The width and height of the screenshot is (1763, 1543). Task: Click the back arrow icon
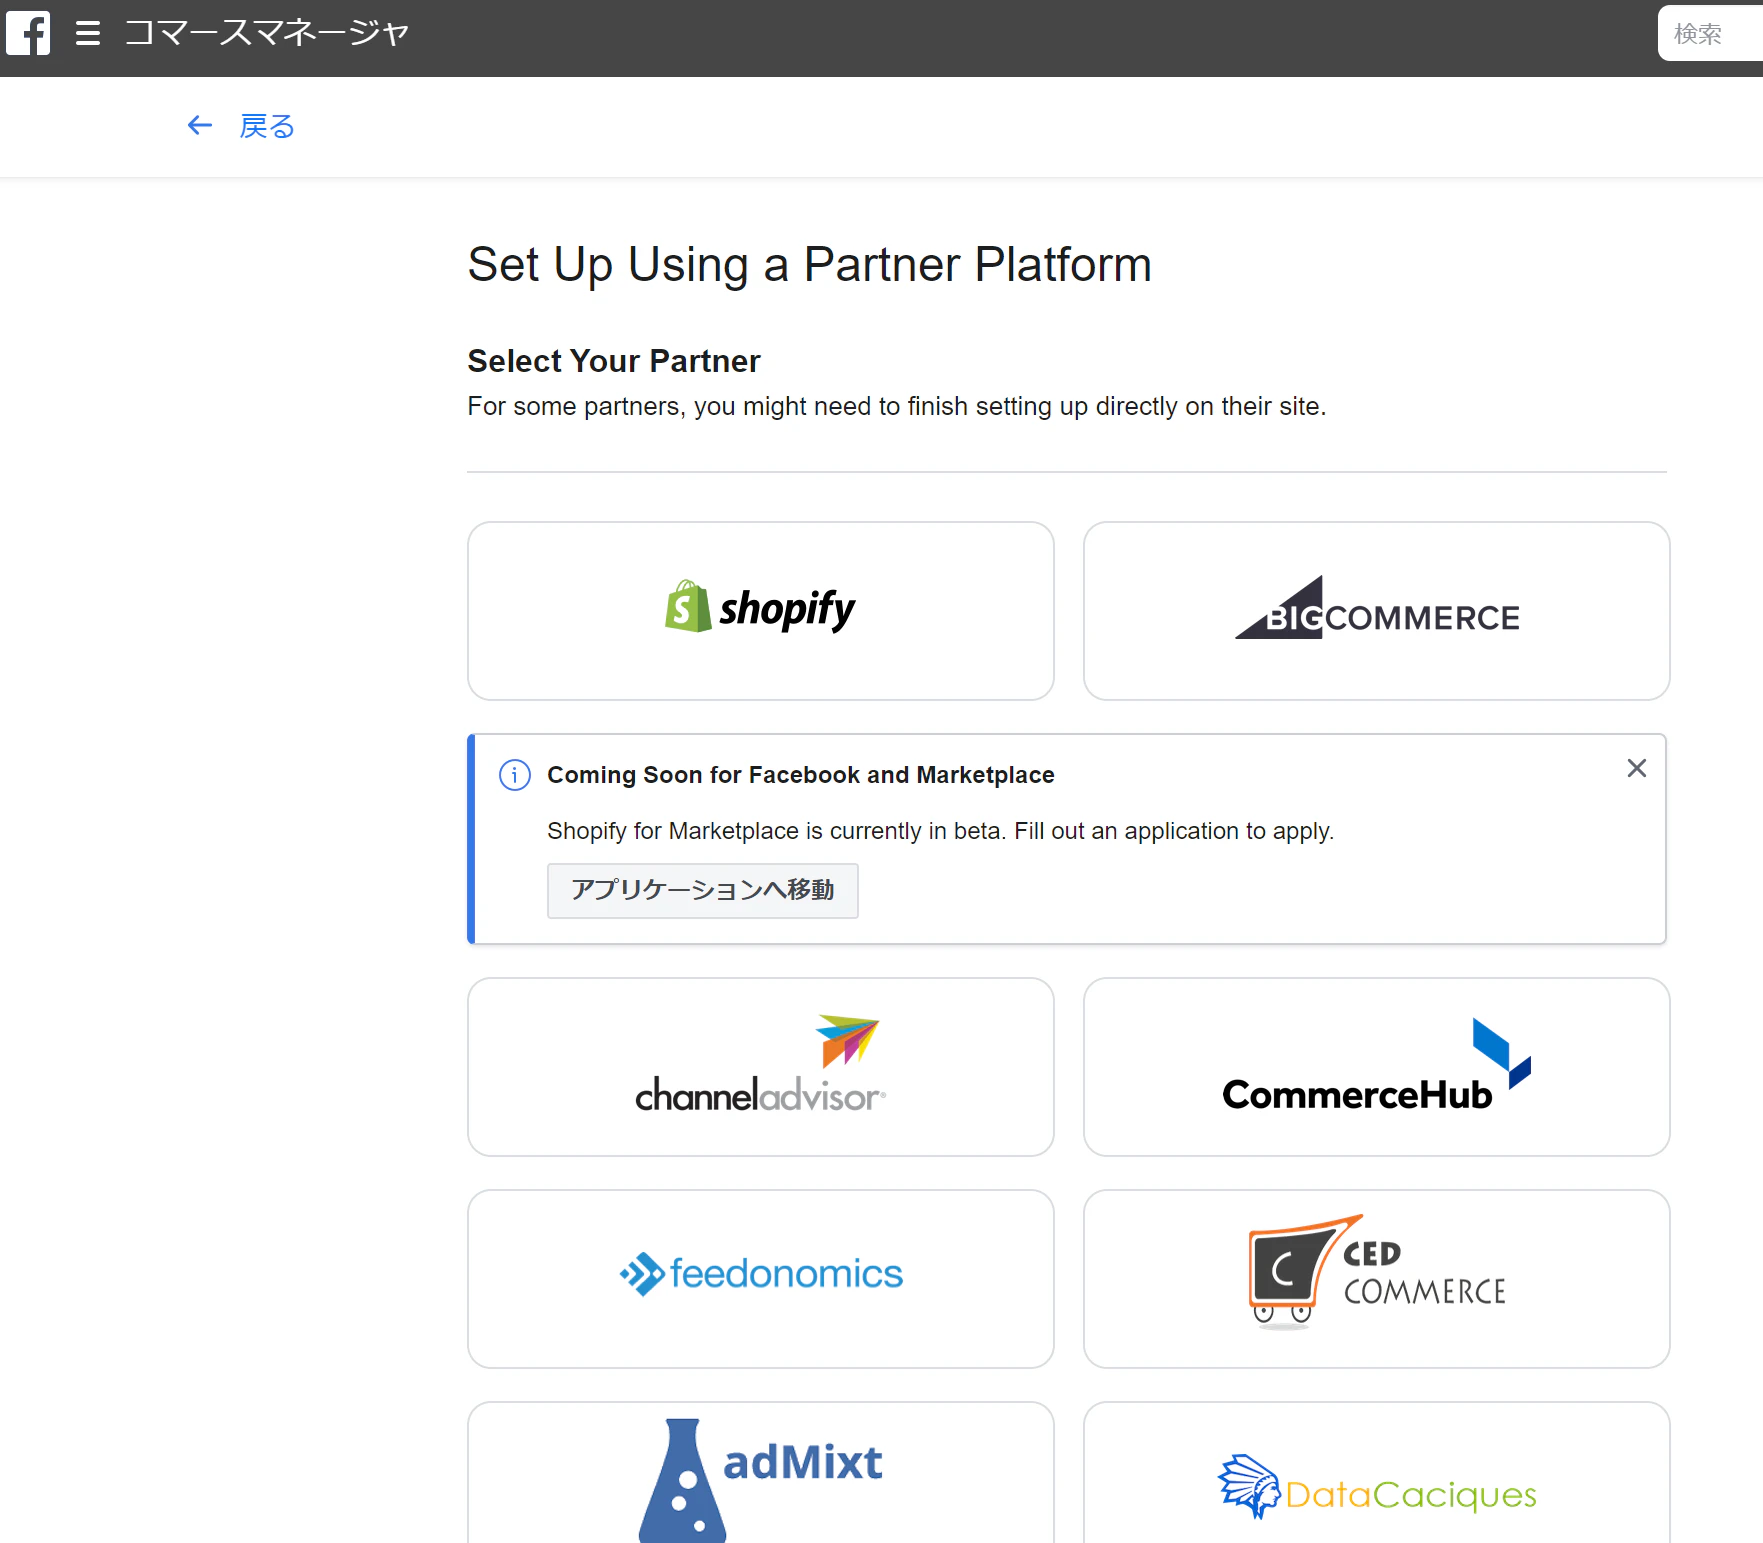[x=200, y=125]
